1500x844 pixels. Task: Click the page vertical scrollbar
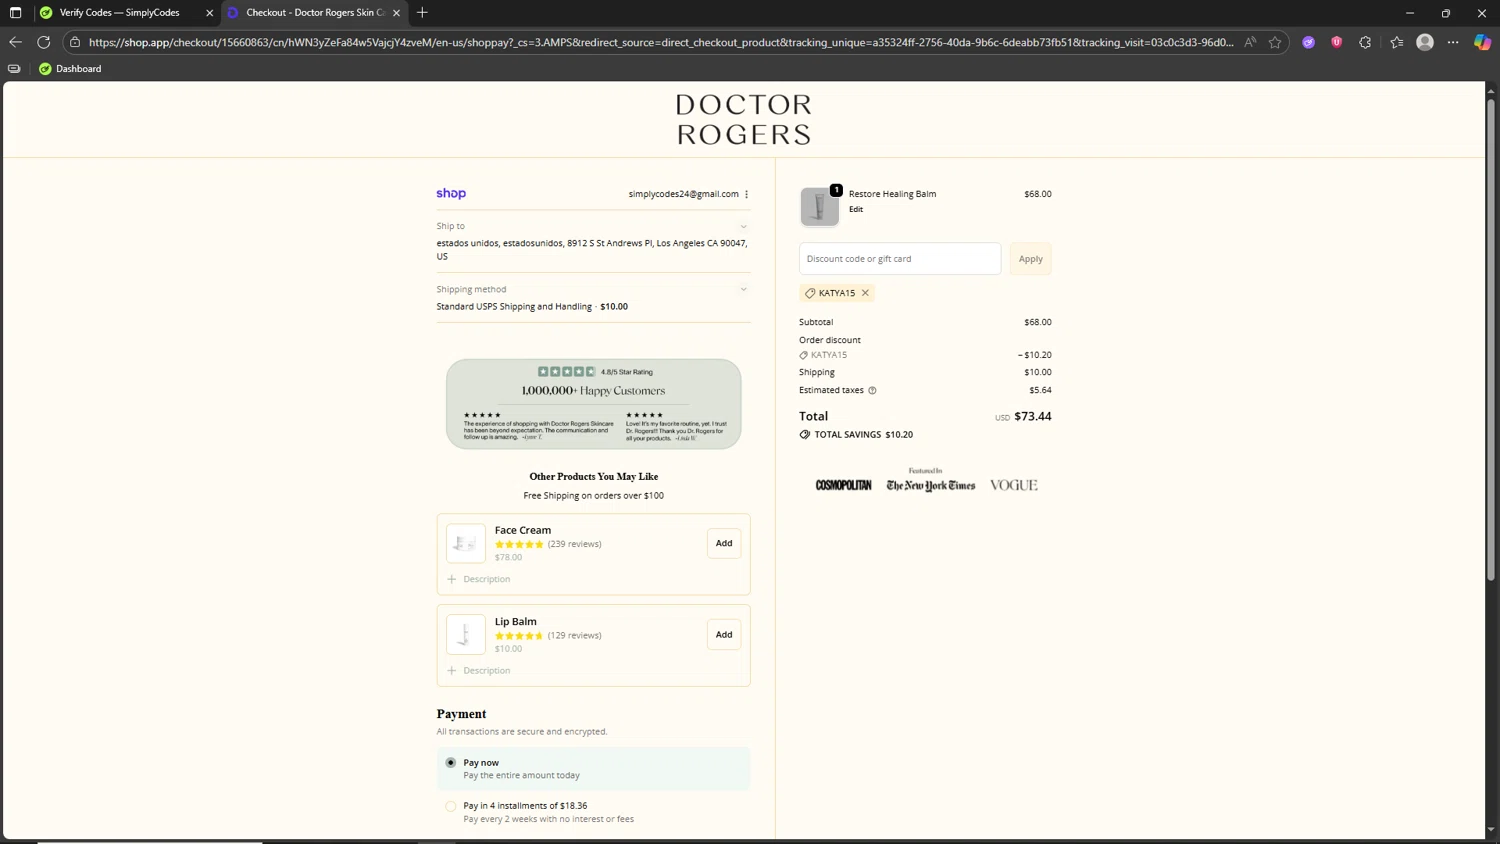point(1490,340)
